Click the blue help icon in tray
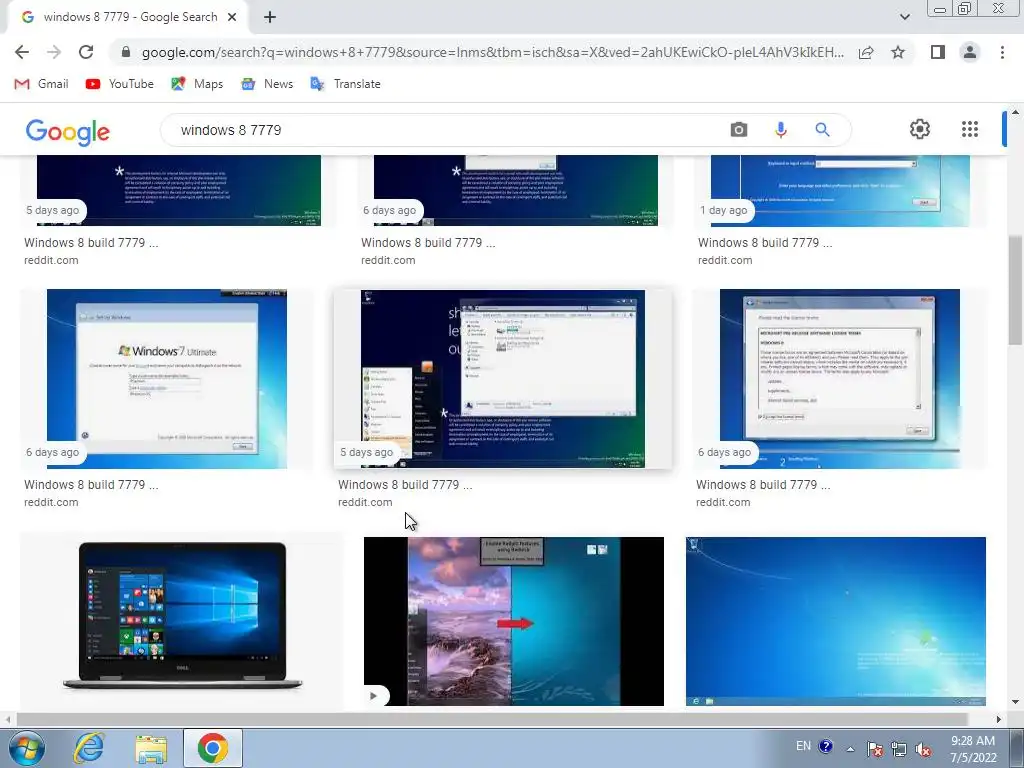1024x768 pixels. coord(825,746)
